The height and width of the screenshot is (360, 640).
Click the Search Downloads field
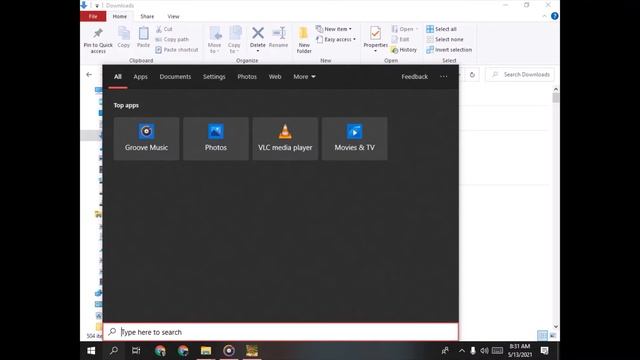[520, 75]
